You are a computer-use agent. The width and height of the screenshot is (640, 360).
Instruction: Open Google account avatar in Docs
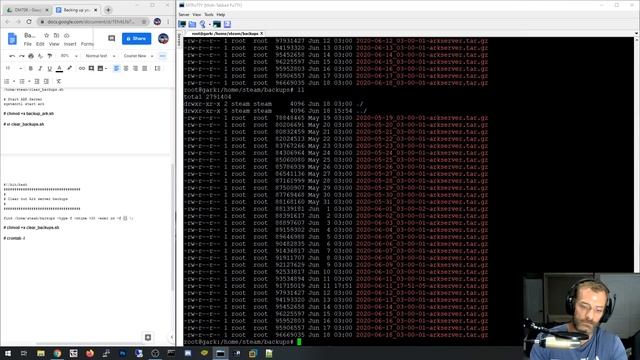(163, 39)
